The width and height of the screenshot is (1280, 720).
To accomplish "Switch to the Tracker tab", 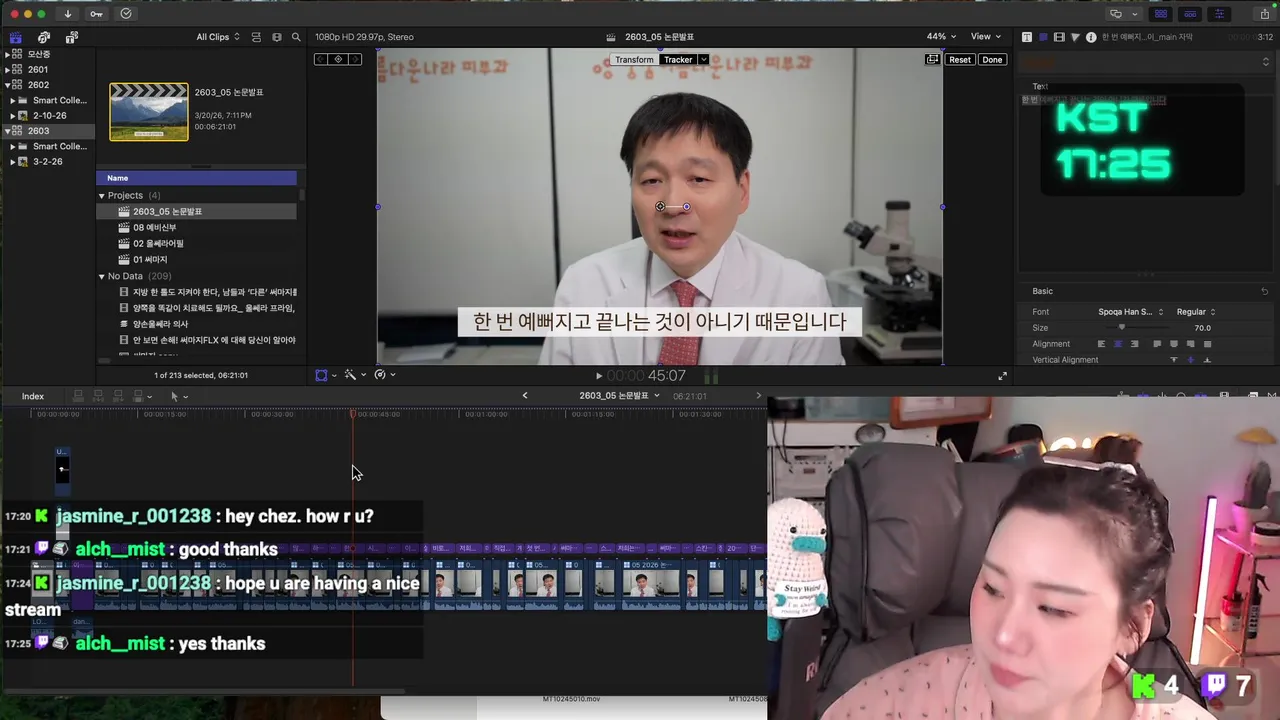I will click(x=678, y=59).
